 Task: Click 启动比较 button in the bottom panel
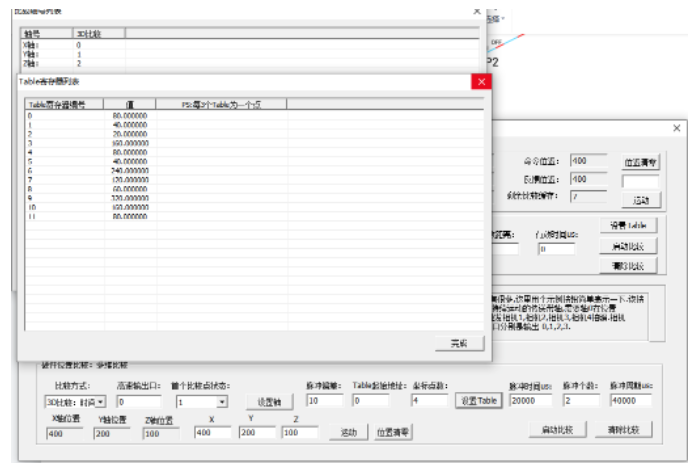[x=557, y=430]
